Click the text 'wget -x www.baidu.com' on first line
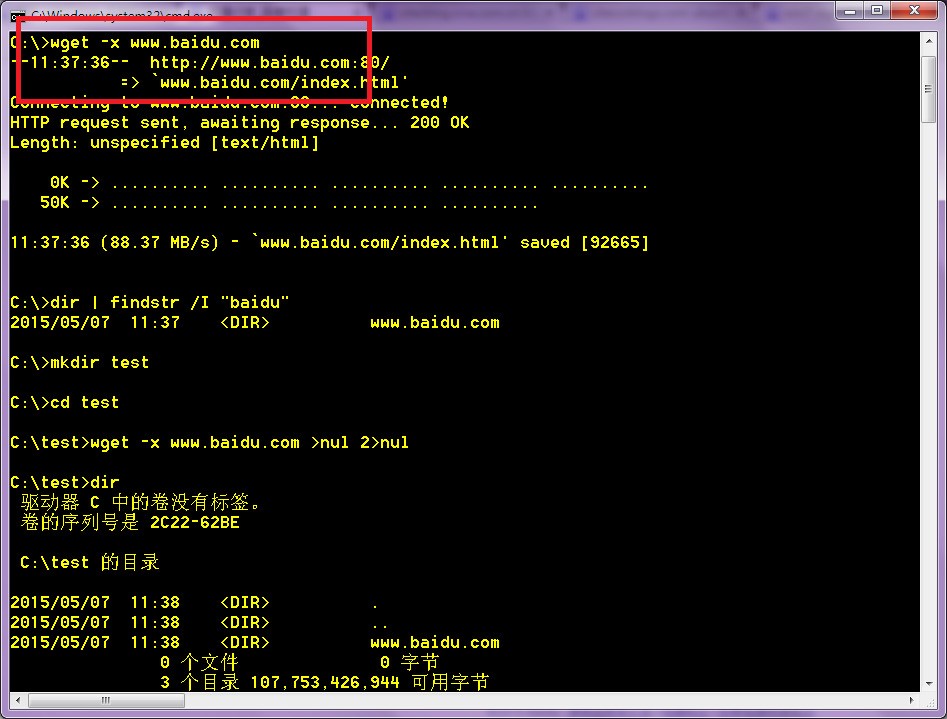Viewport: 947px width, 719px height. pyautogui.click(x=155, y=43)
